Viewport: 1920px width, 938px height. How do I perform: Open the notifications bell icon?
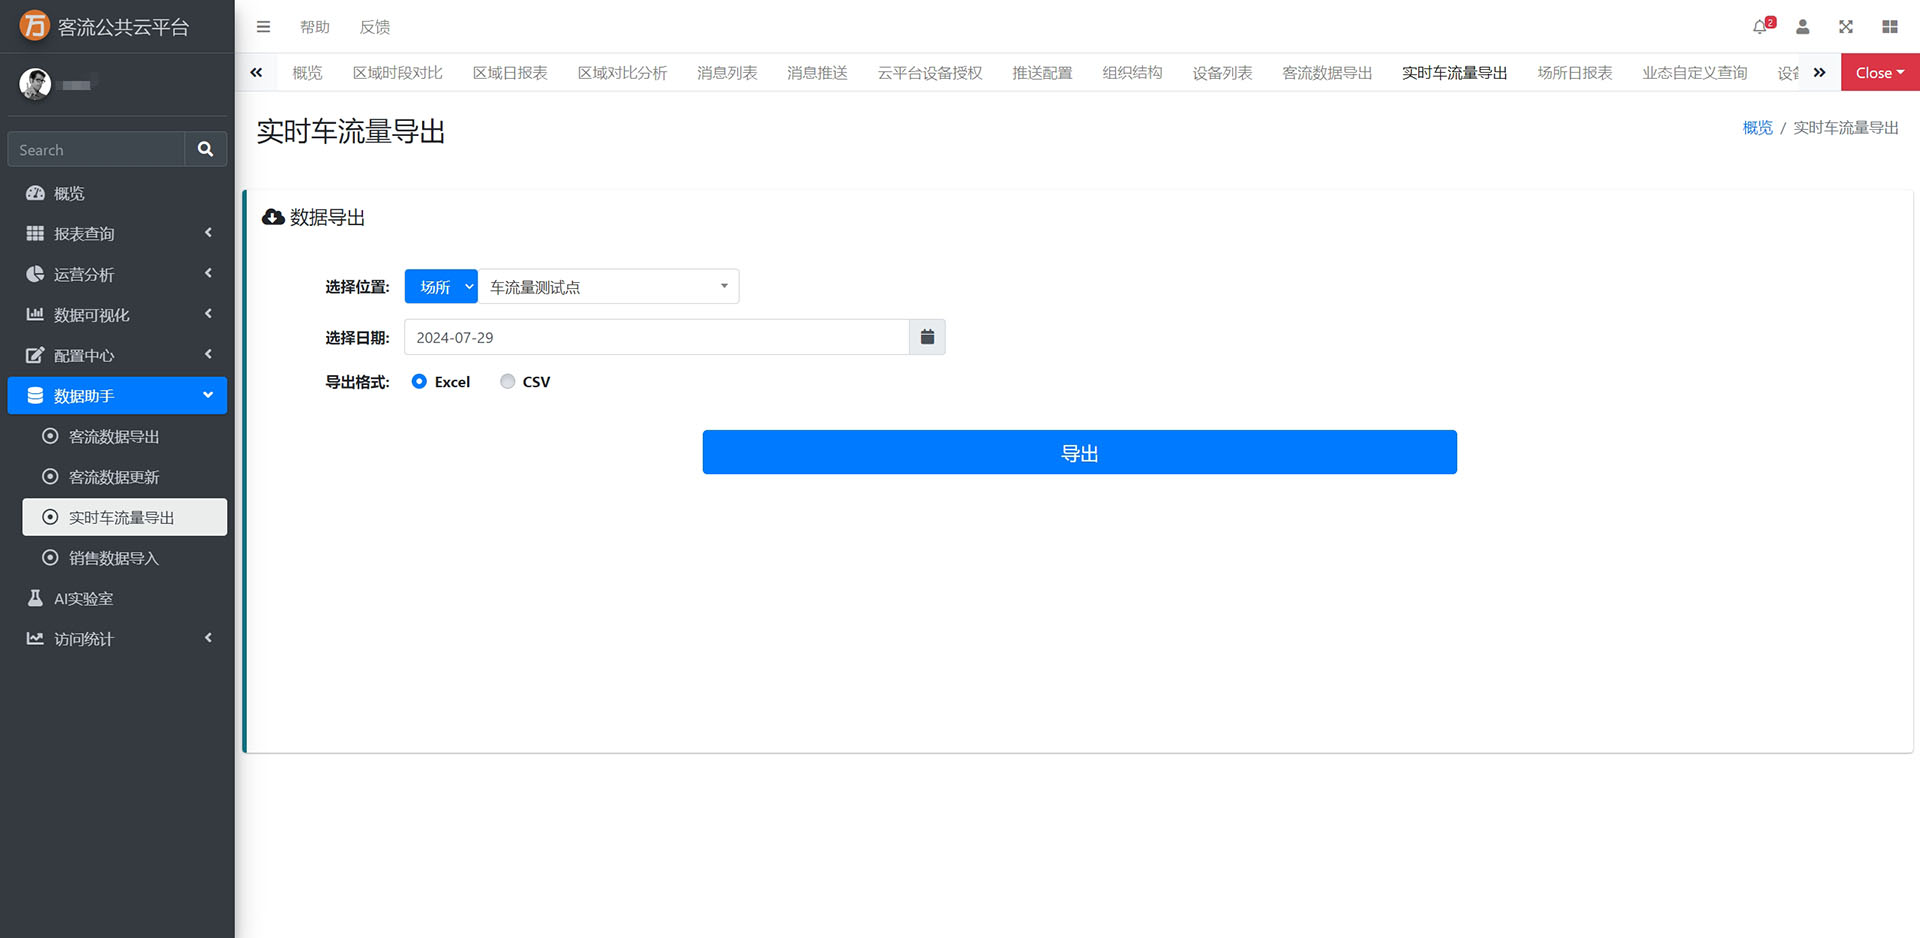[x=1761, y=27]
